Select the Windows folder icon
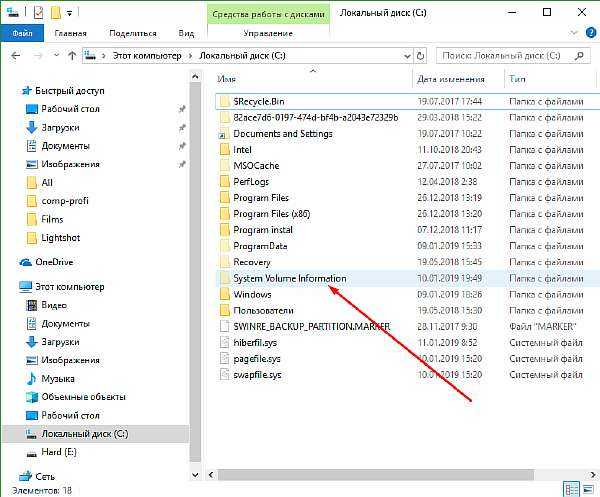This screenshot has height=497, width=600. click(224, 294)
